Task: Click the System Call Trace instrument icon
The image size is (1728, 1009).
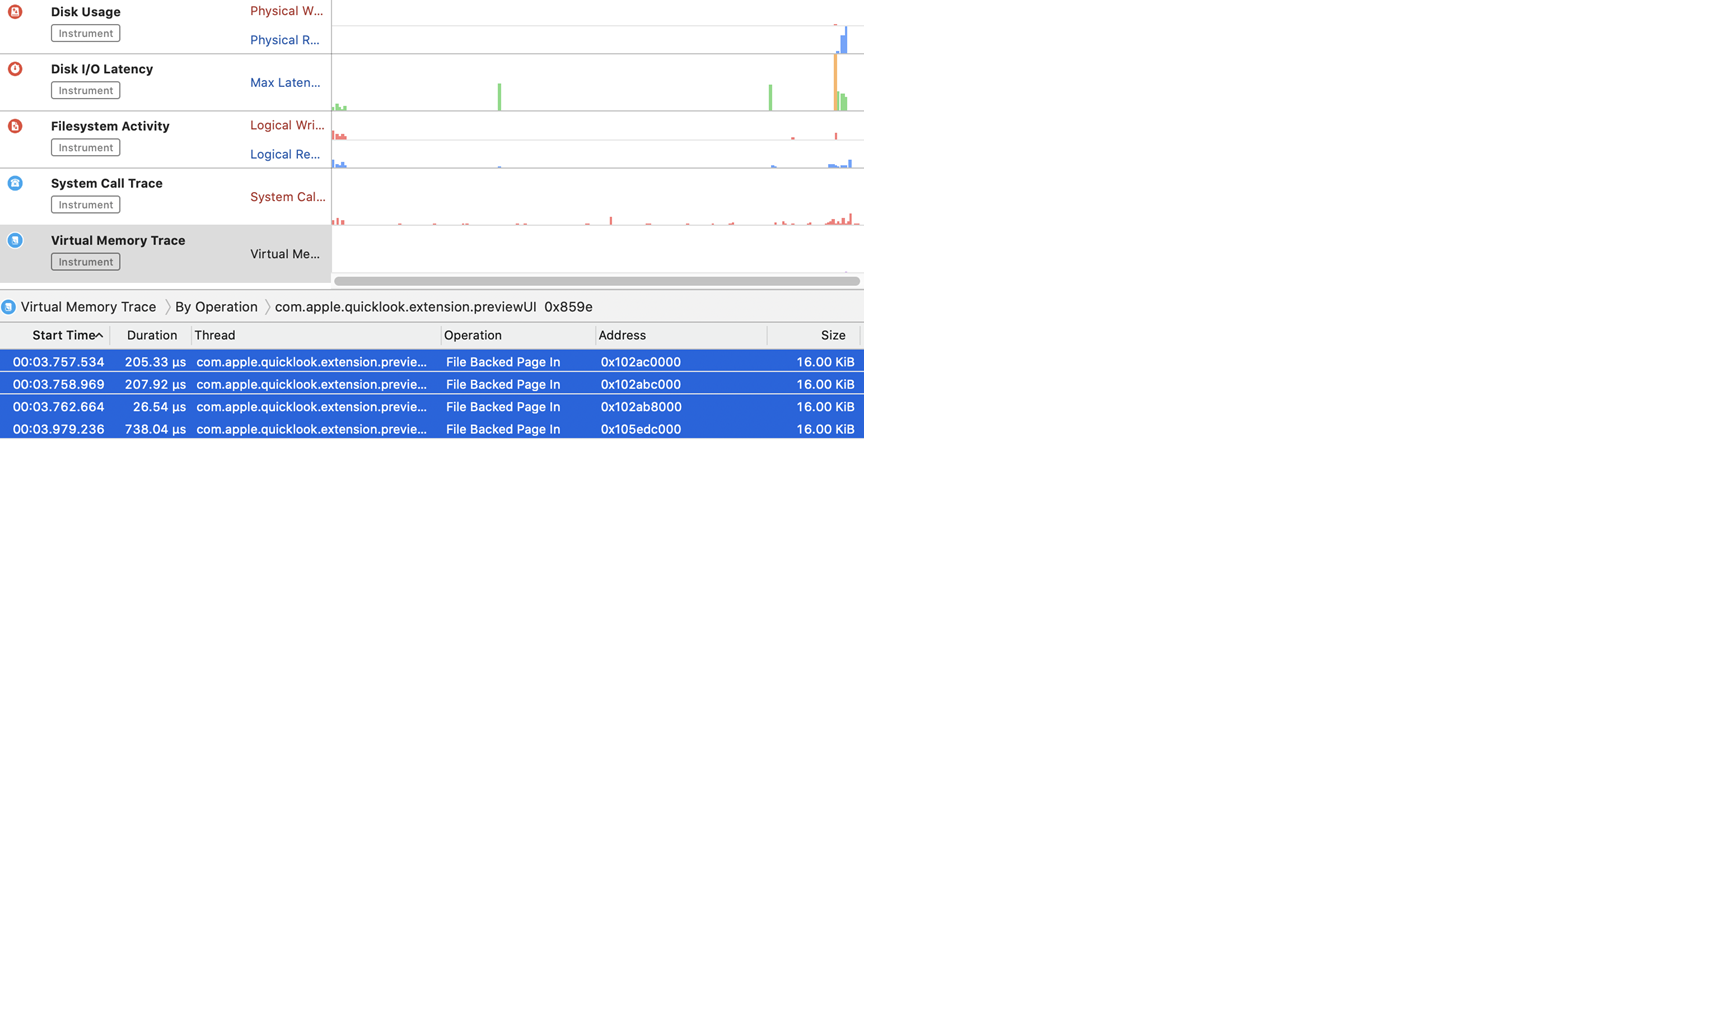Action: click(x=15, y=183)
